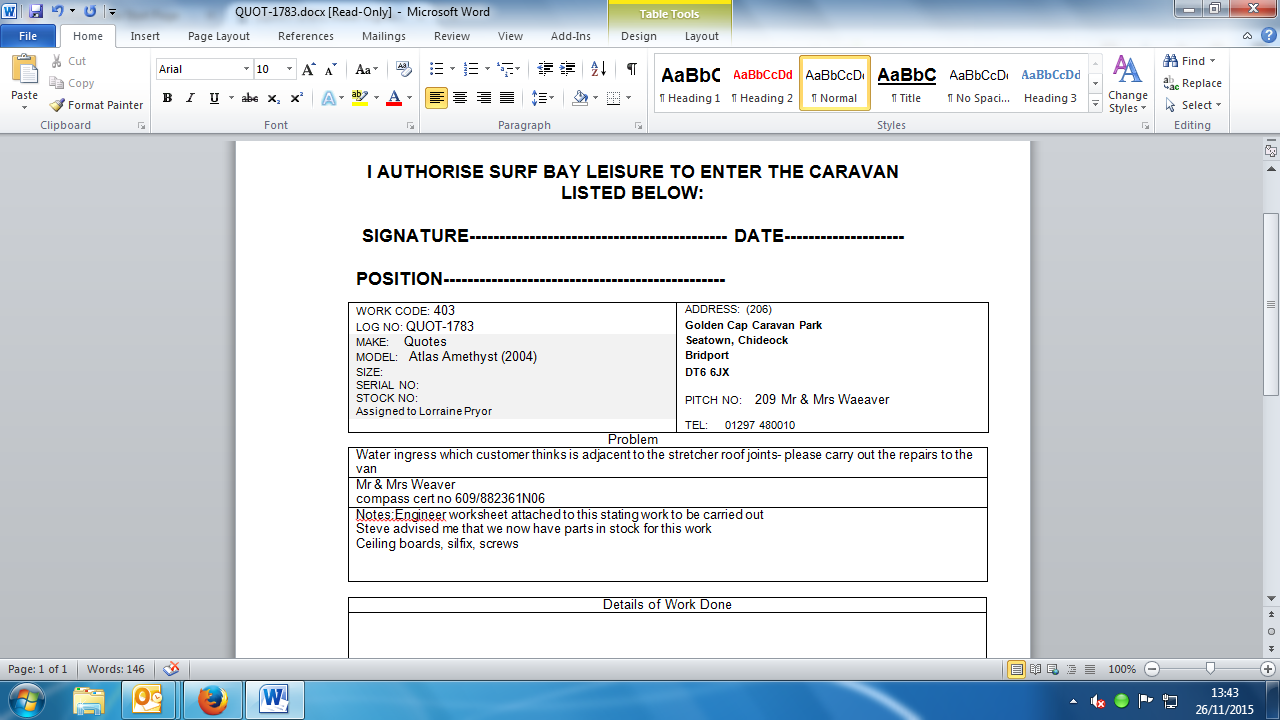Toggle Italic formatting
The height and width of the screenshot is (720, 1280).
[x=190, y=98]
